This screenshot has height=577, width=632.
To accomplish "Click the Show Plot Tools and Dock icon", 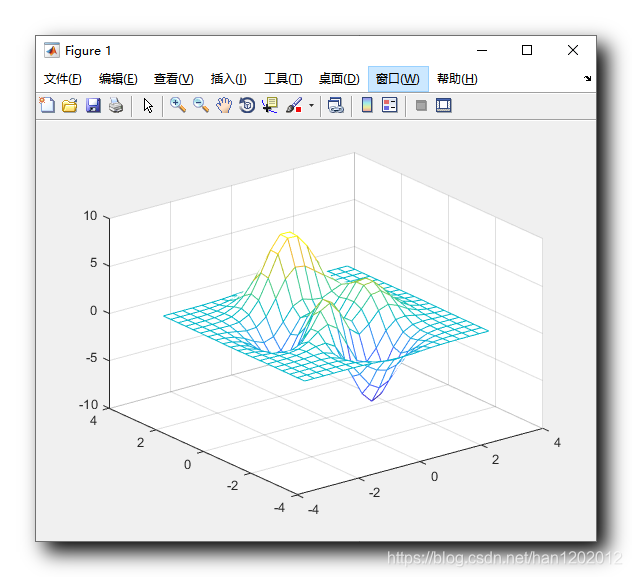I will (444, 106).
